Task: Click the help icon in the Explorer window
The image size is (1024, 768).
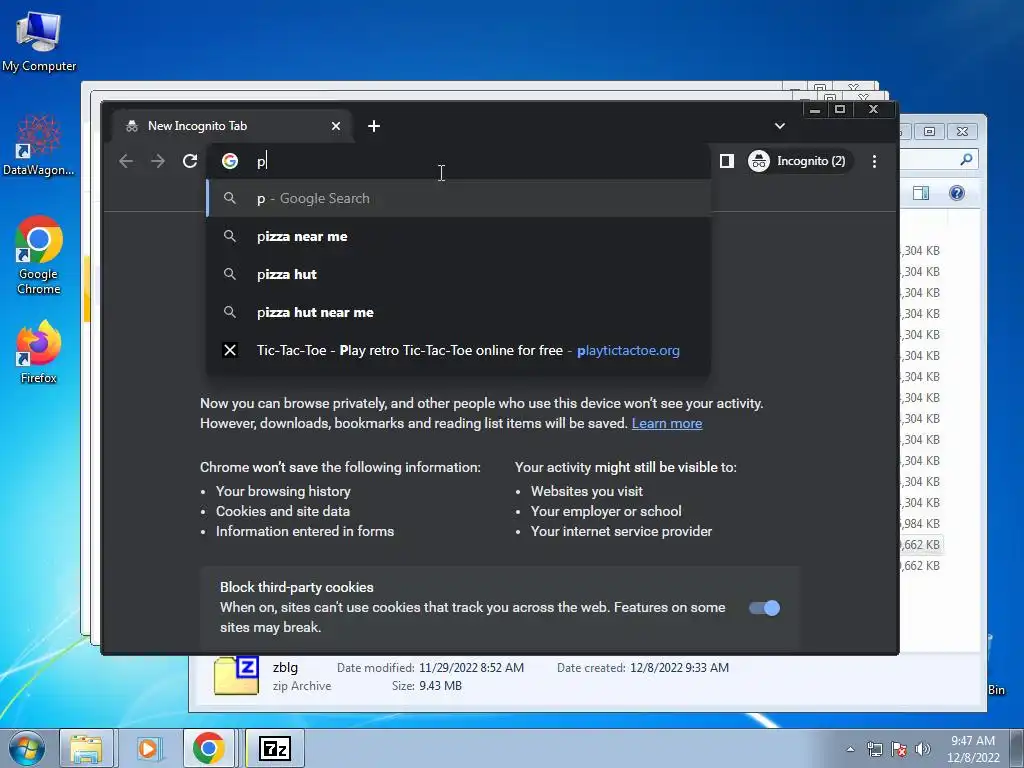Action: 957,193
